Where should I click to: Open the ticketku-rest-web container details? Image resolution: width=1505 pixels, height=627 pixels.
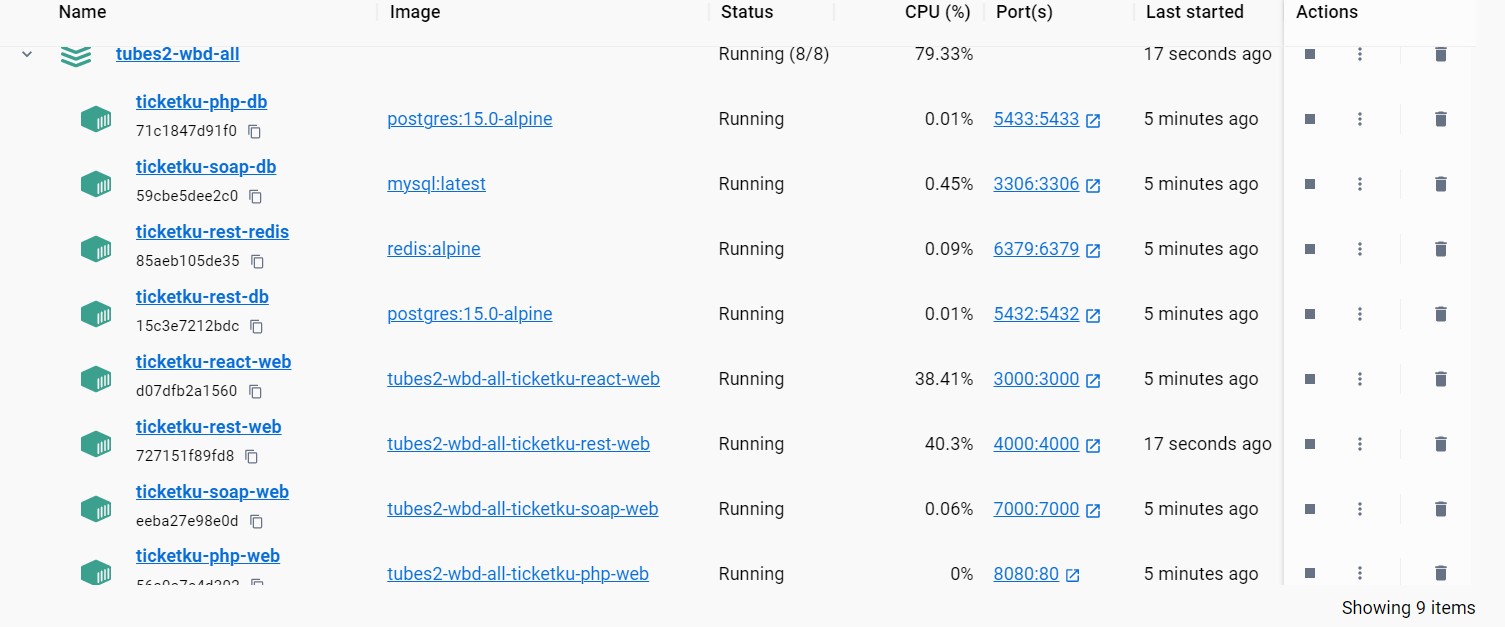point(208,427)
